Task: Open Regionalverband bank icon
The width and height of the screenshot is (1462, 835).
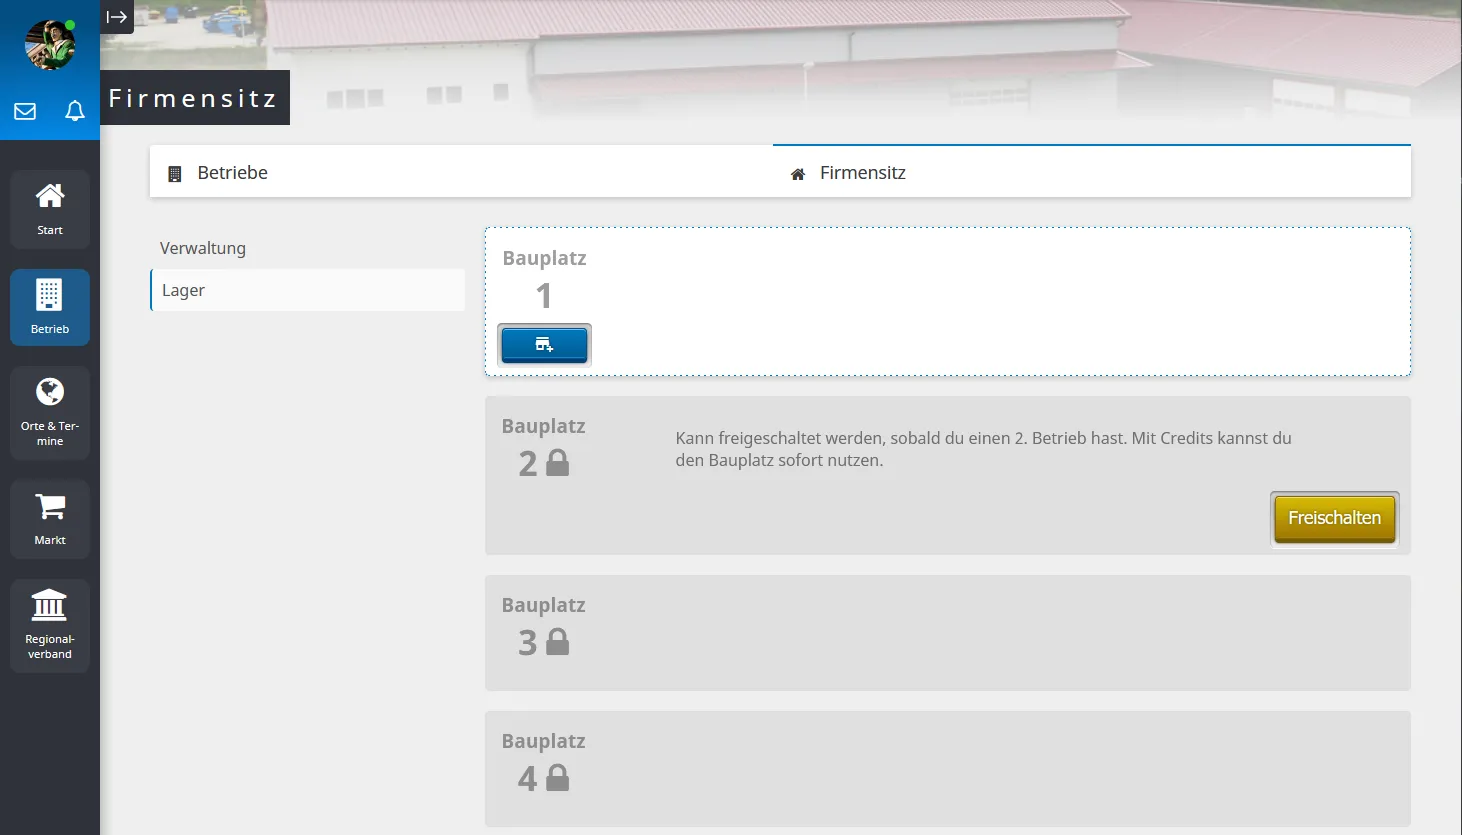Action: [50, 625]
